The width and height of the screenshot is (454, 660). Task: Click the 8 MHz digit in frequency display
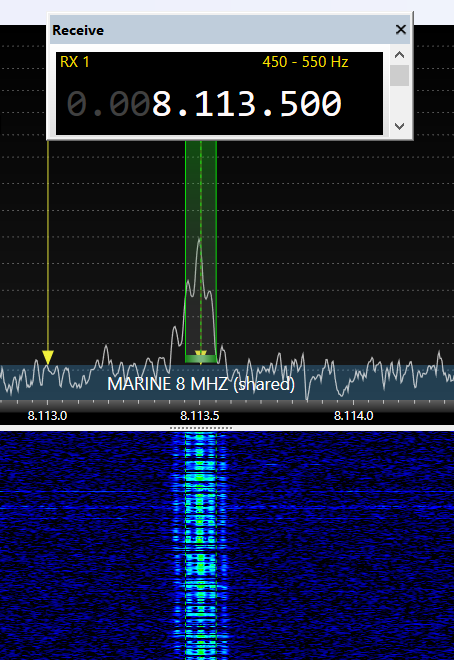click(162, 104)
